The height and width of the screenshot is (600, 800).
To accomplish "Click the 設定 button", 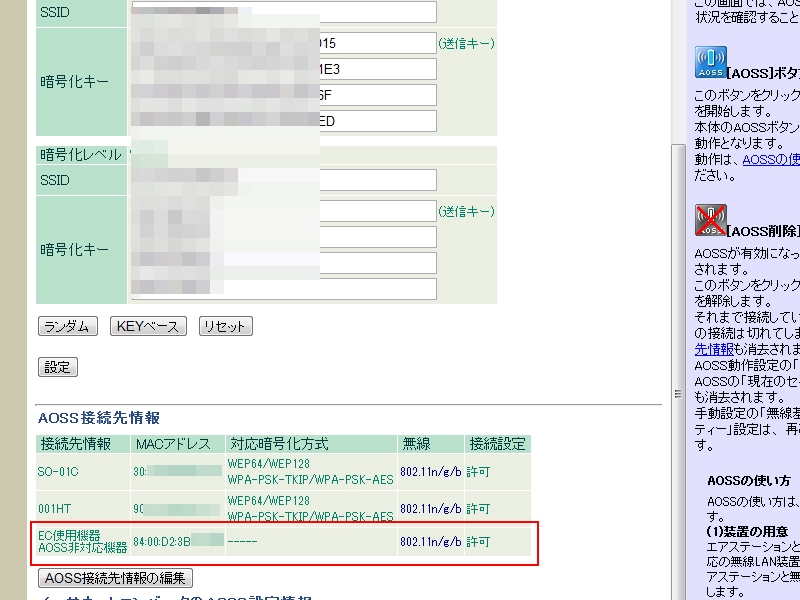I will point(58,367).
